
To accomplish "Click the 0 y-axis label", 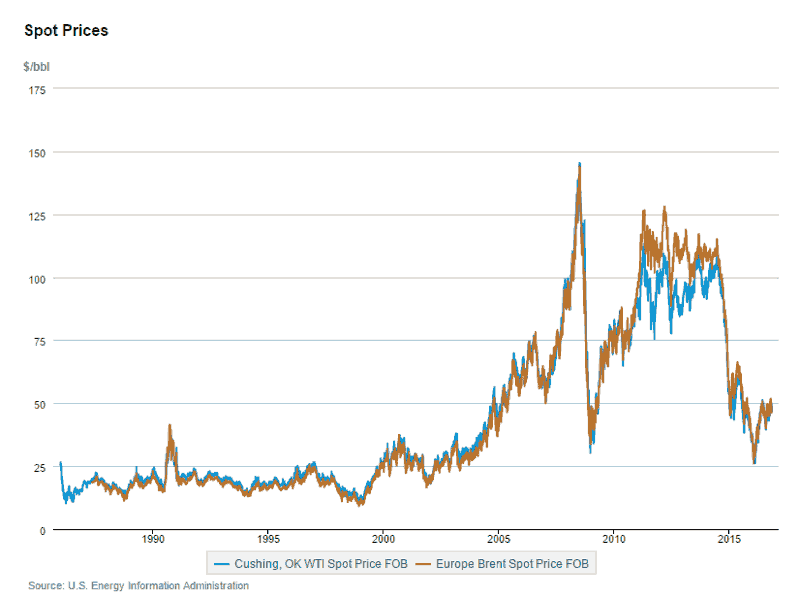I will pos(43,531).
